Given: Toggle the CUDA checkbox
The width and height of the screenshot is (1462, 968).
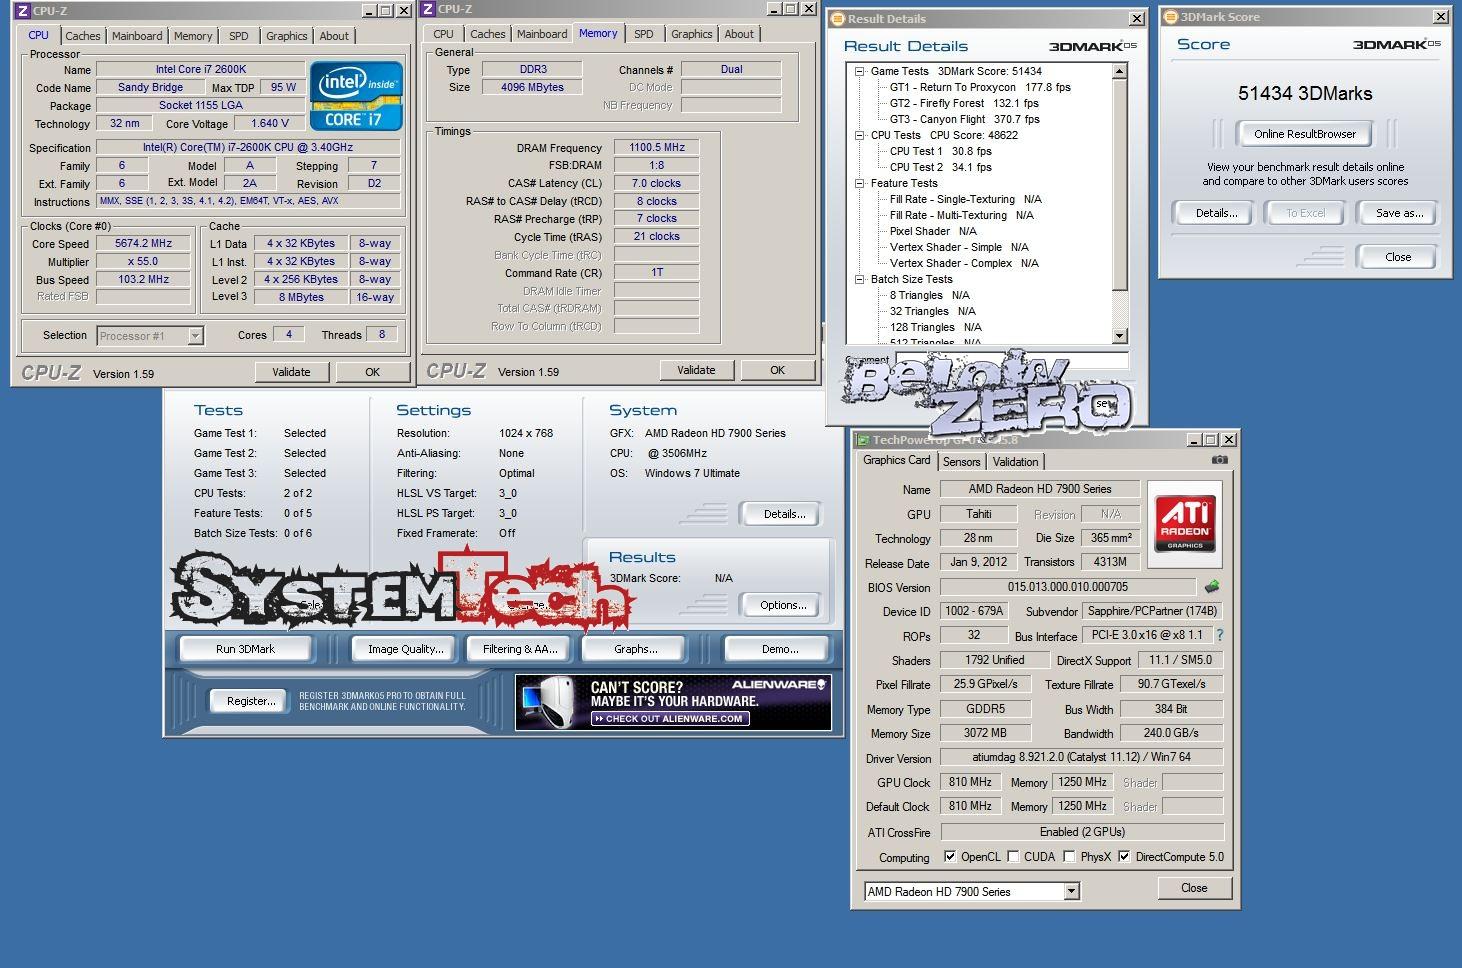Looking at the screenshot, I should click(x=1013, y=857).
